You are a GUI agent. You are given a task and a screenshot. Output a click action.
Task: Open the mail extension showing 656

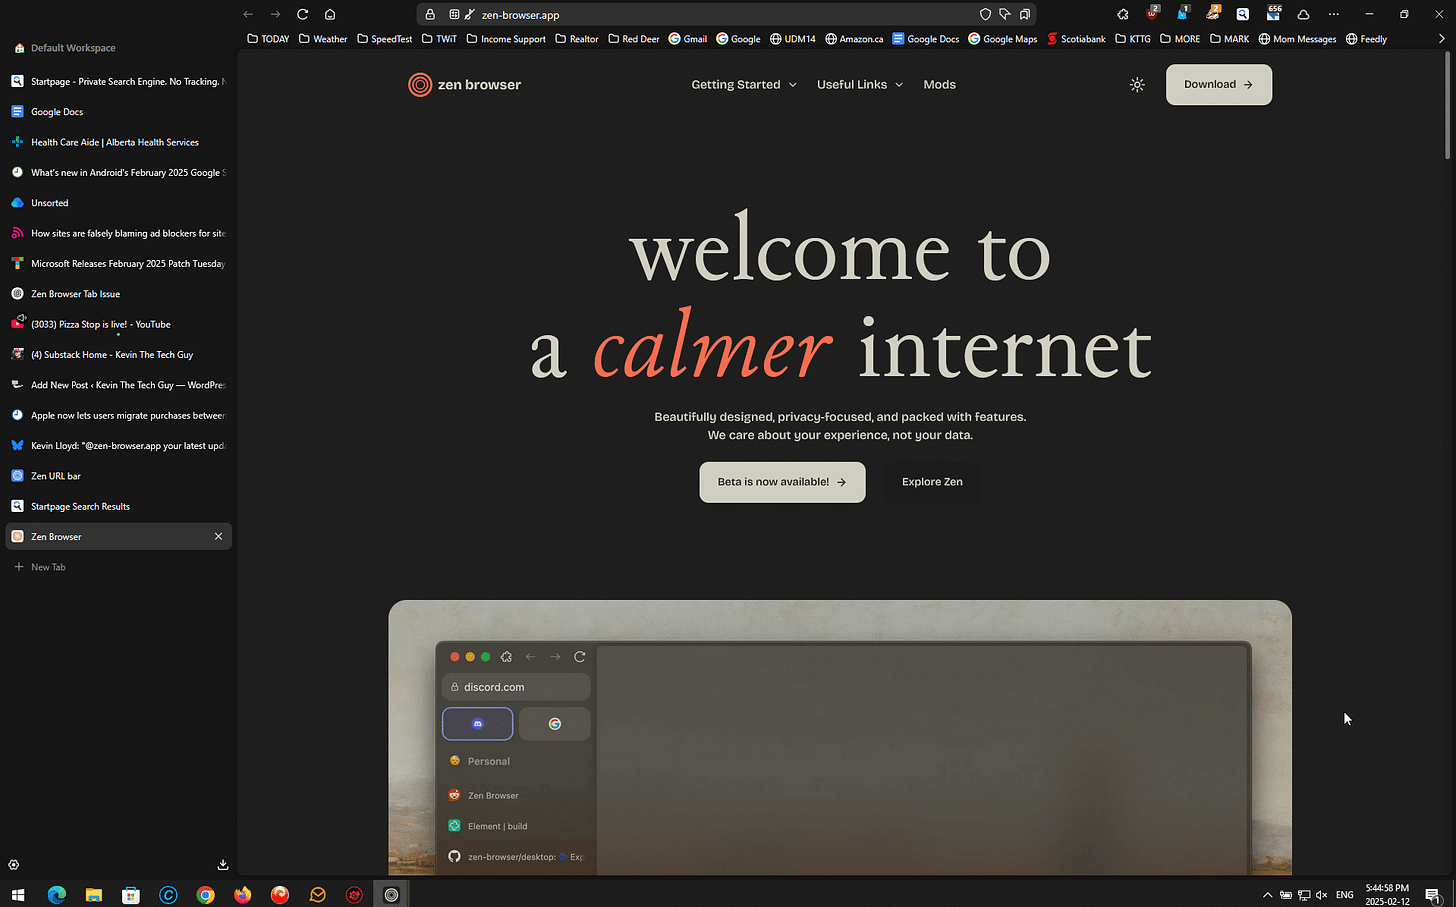point(1273,13)
